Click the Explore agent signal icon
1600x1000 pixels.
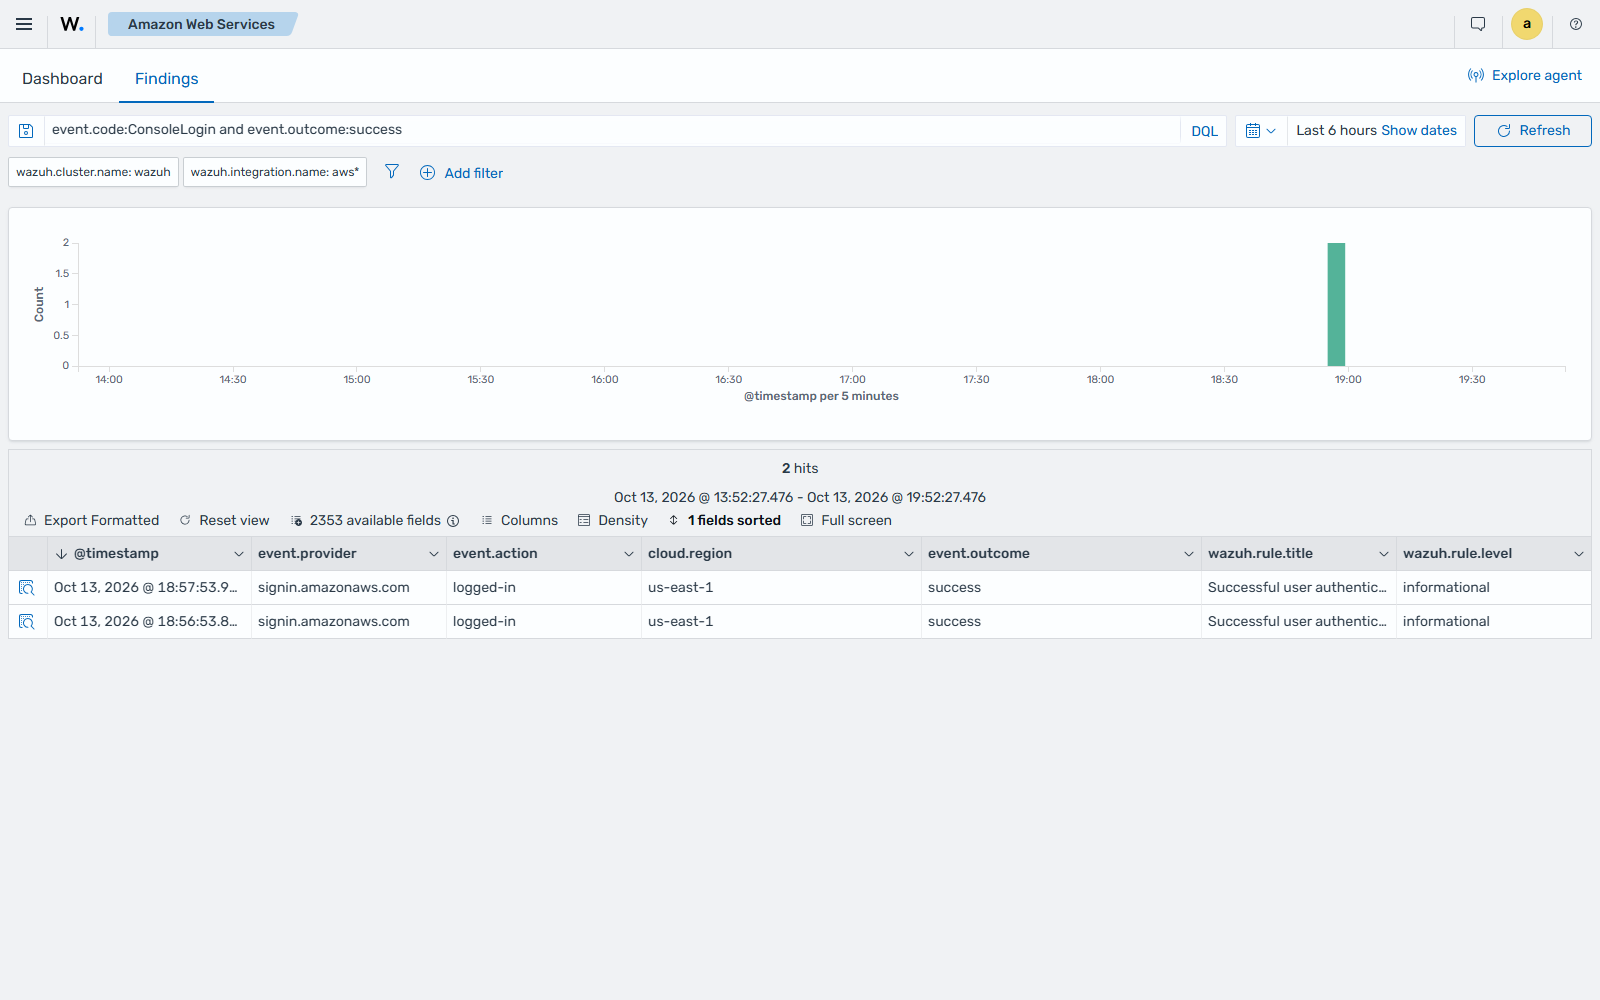[x=1476, y=75]
